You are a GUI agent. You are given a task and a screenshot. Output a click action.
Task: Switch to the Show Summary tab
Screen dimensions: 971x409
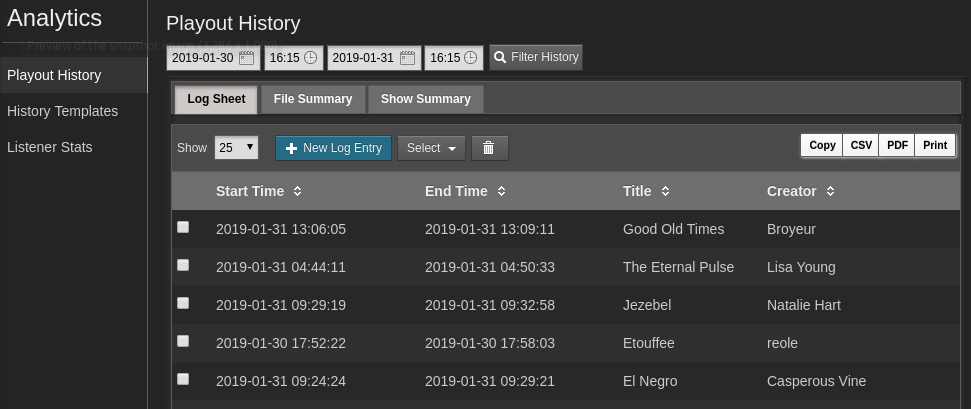(425, 99)
